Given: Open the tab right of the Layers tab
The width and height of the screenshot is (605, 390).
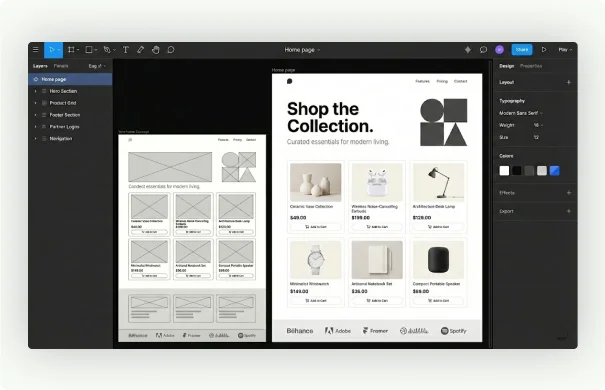Looking at the screenshot, I should pyautogui.click(x=61, y=66).
